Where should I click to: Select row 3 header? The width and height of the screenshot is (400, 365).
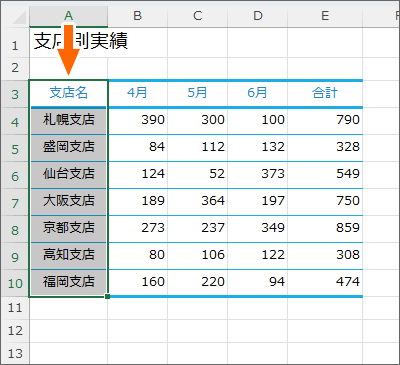coord(15,94)
